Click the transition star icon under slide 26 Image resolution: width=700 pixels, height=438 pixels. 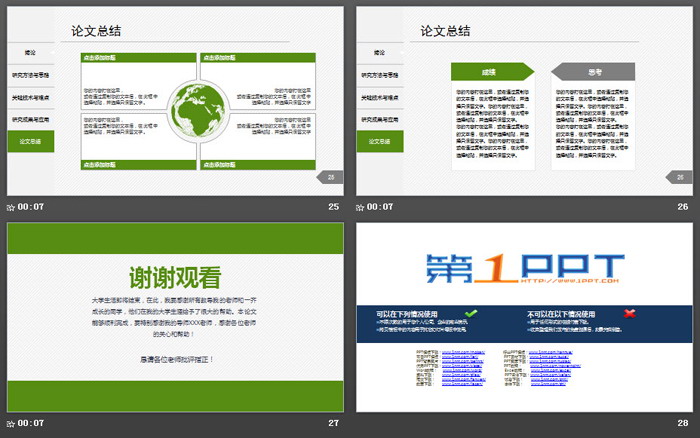pos(360,207)
